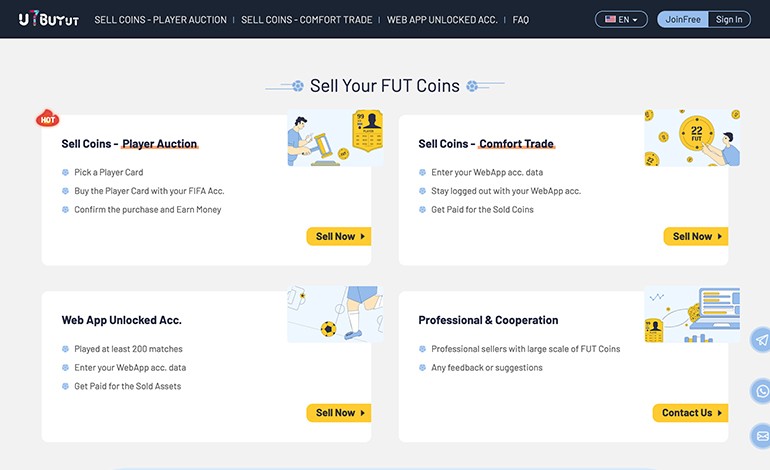Click the Professional & Cooperation laptop illustration
The width and height of the screenshot is (770, 470).
tap(692, 314)
